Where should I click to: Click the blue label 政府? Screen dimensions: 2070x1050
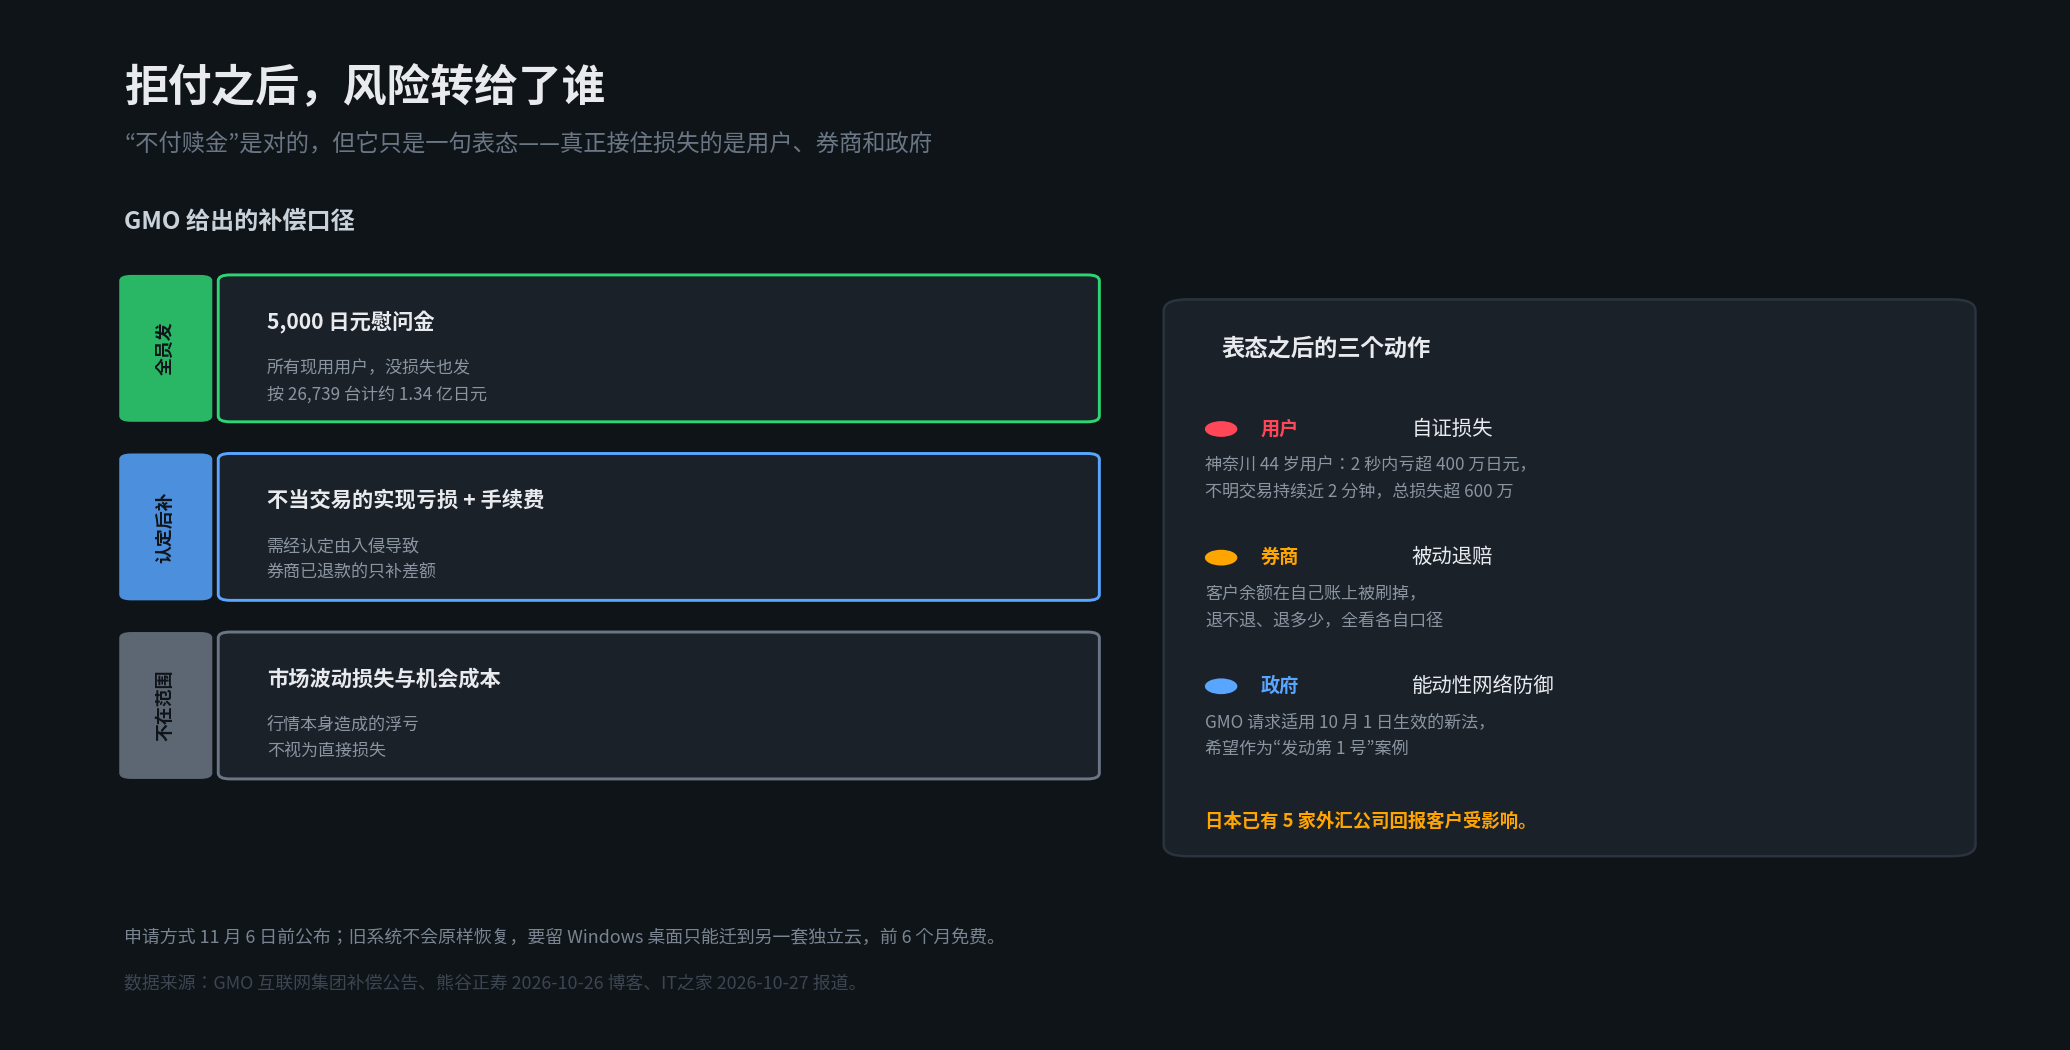coord(1279,686)
